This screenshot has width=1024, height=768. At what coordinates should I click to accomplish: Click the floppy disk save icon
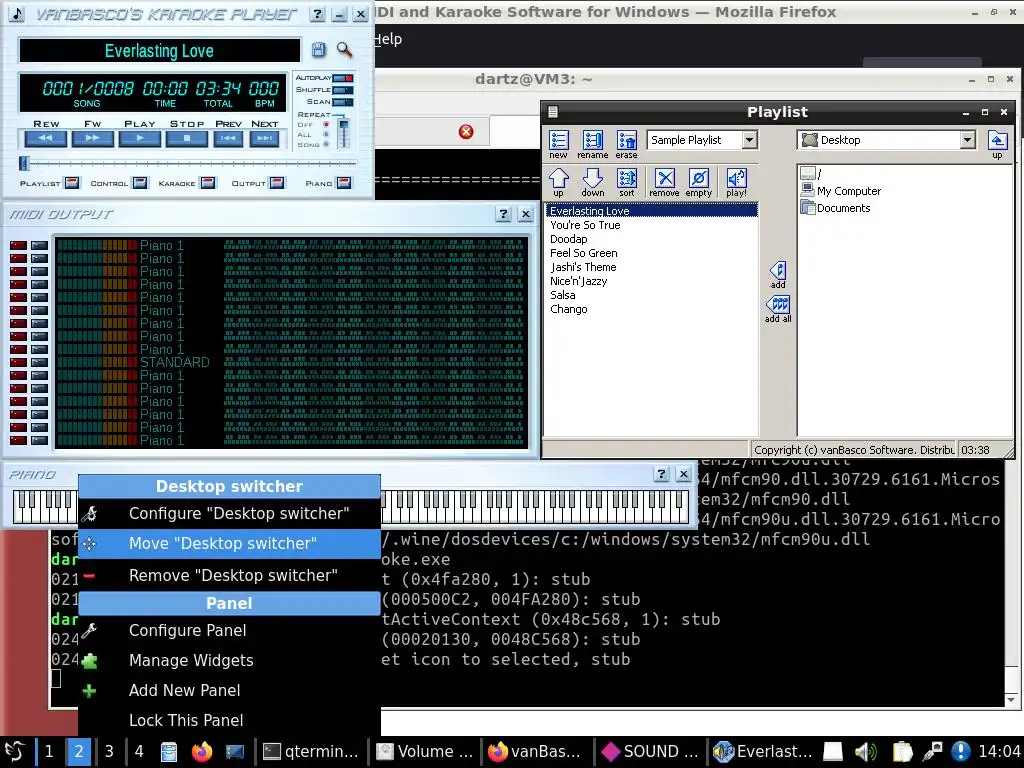point(318,50)
